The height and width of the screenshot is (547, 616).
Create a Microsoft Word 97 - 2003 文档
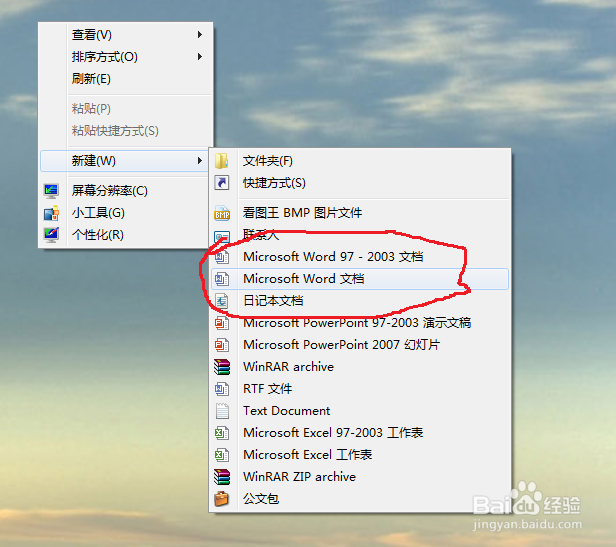[x=360, y=257]
